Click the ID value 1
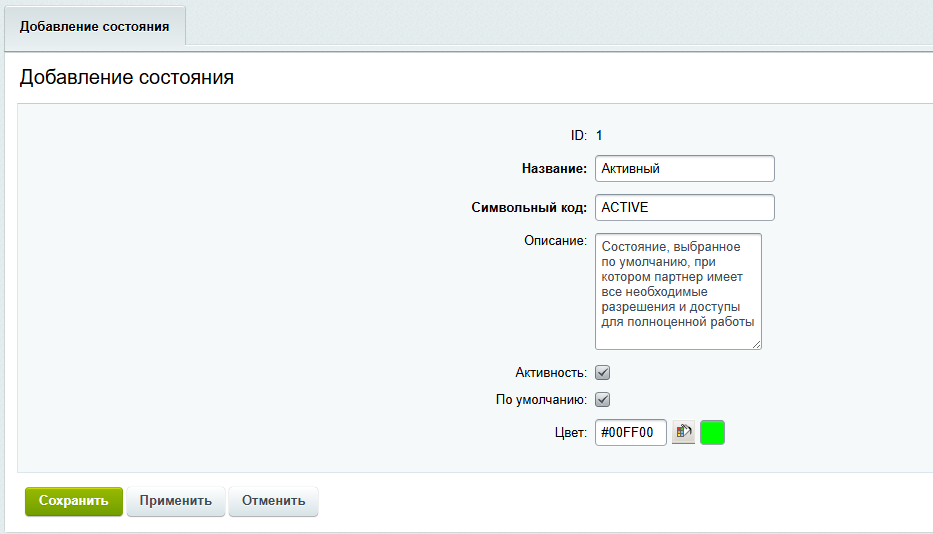Screen dimensions: 933x534 599,135
